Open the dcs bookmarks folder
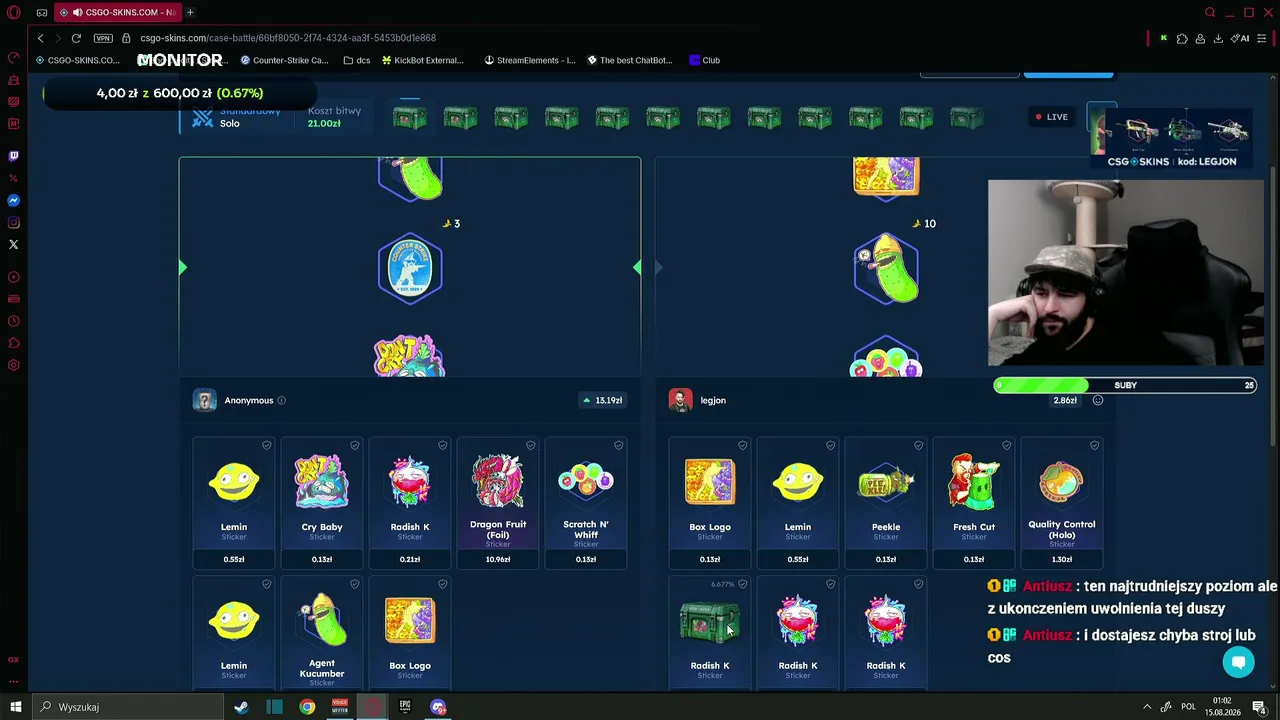Screen dimensions: 1280x720 357,60
